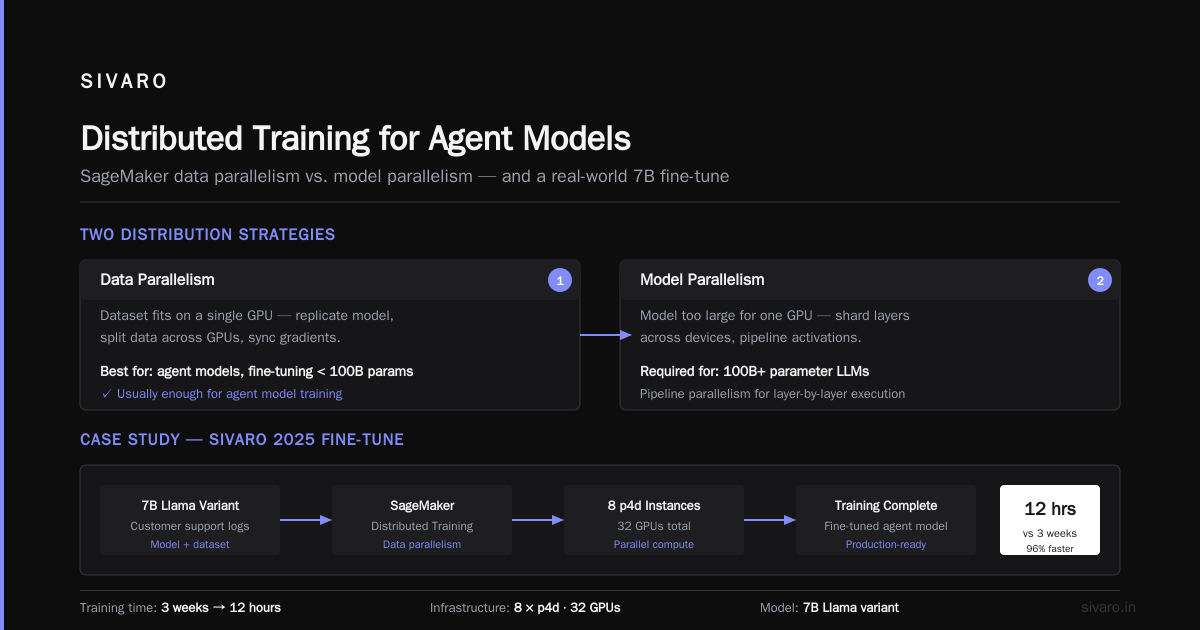Click the number 2 badge on Model Parallelism

(1100, 281)
